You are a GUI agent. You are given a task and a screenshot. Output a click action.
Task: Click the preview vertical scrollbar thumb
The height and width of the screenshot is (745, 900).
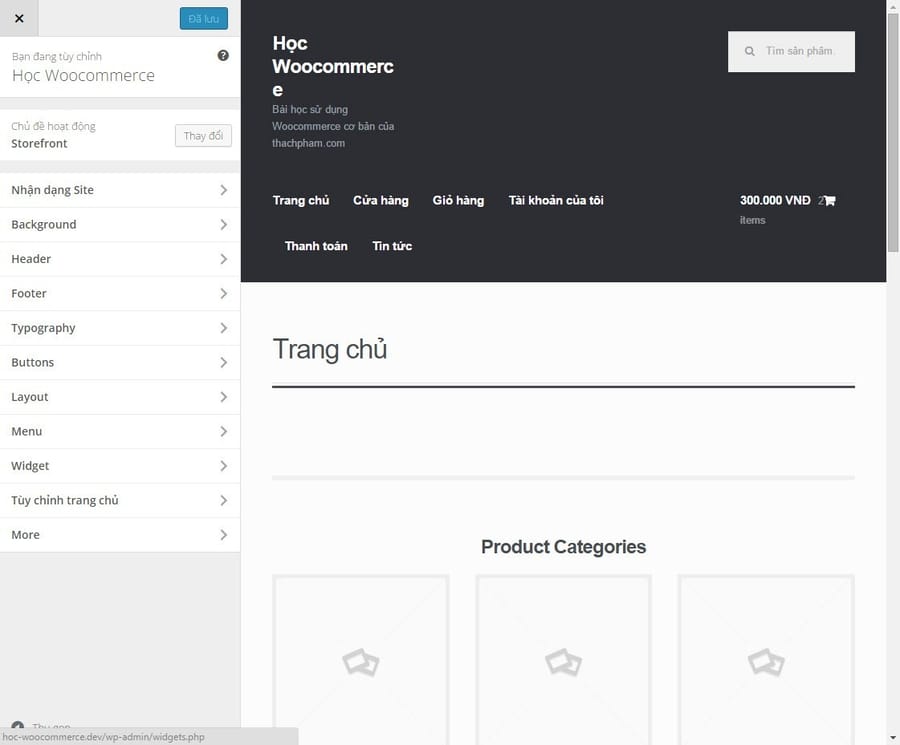[893, 132]
